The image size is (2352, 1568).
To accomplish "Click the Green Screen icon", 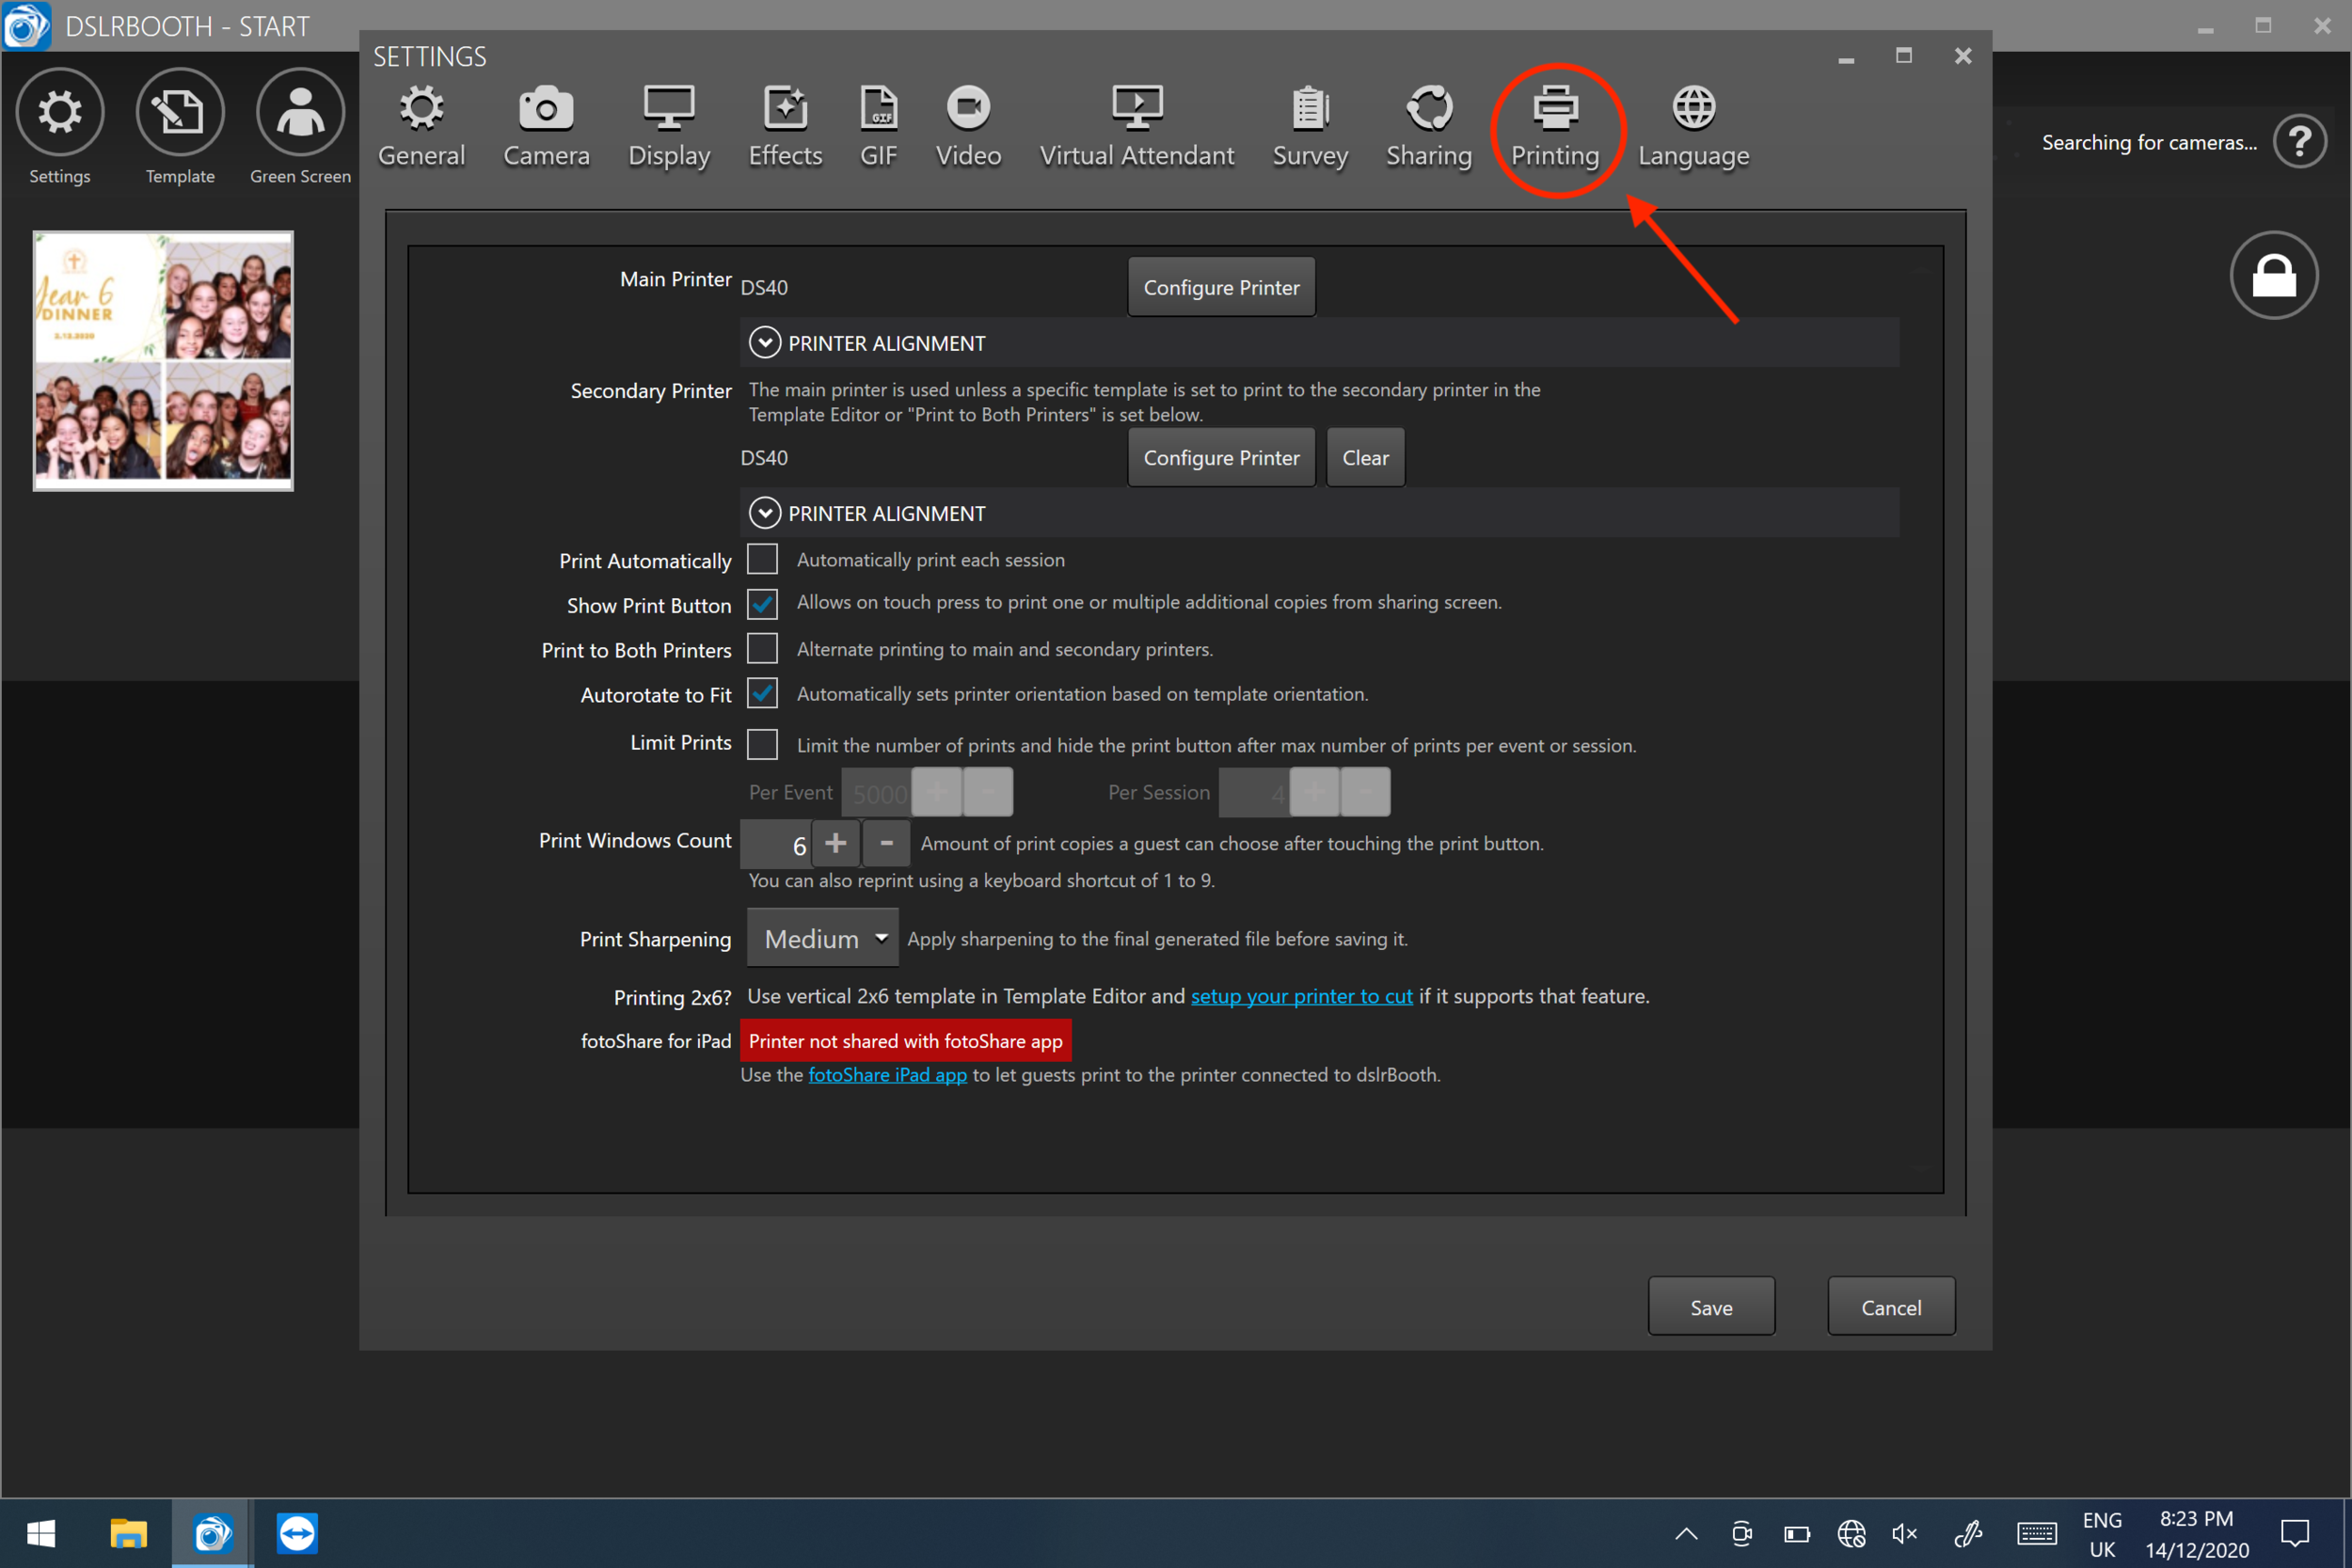I will [x=300, y=112].
